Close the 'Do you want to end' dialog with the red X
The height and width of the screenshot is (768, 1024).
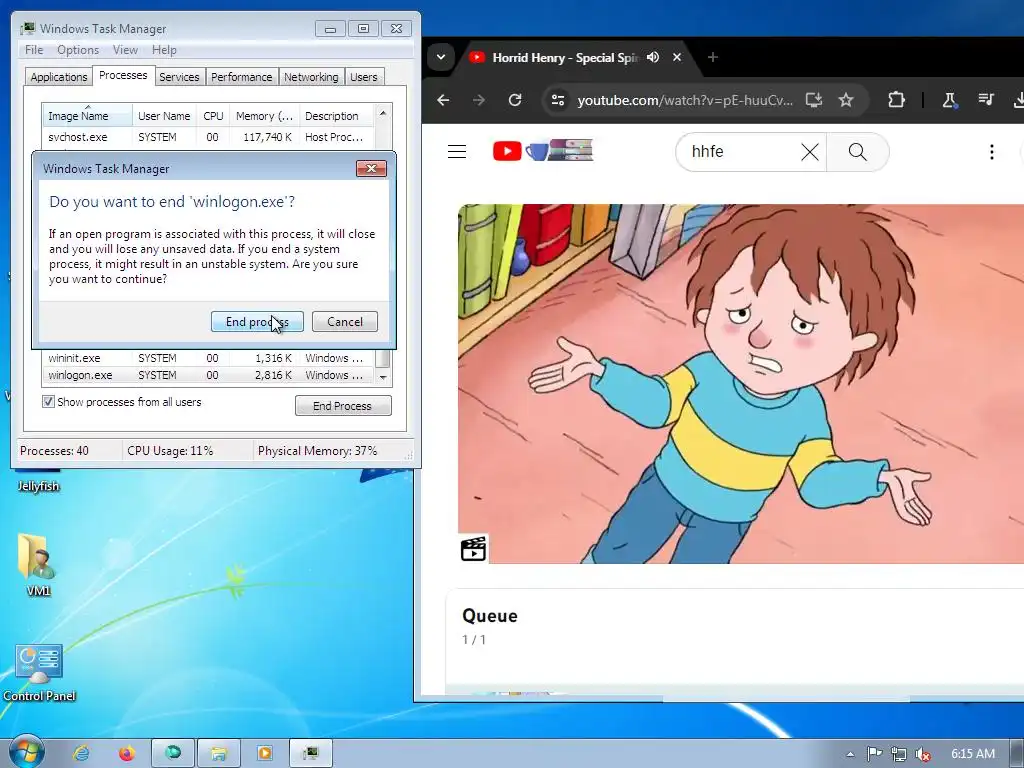(x=371, y=168)
